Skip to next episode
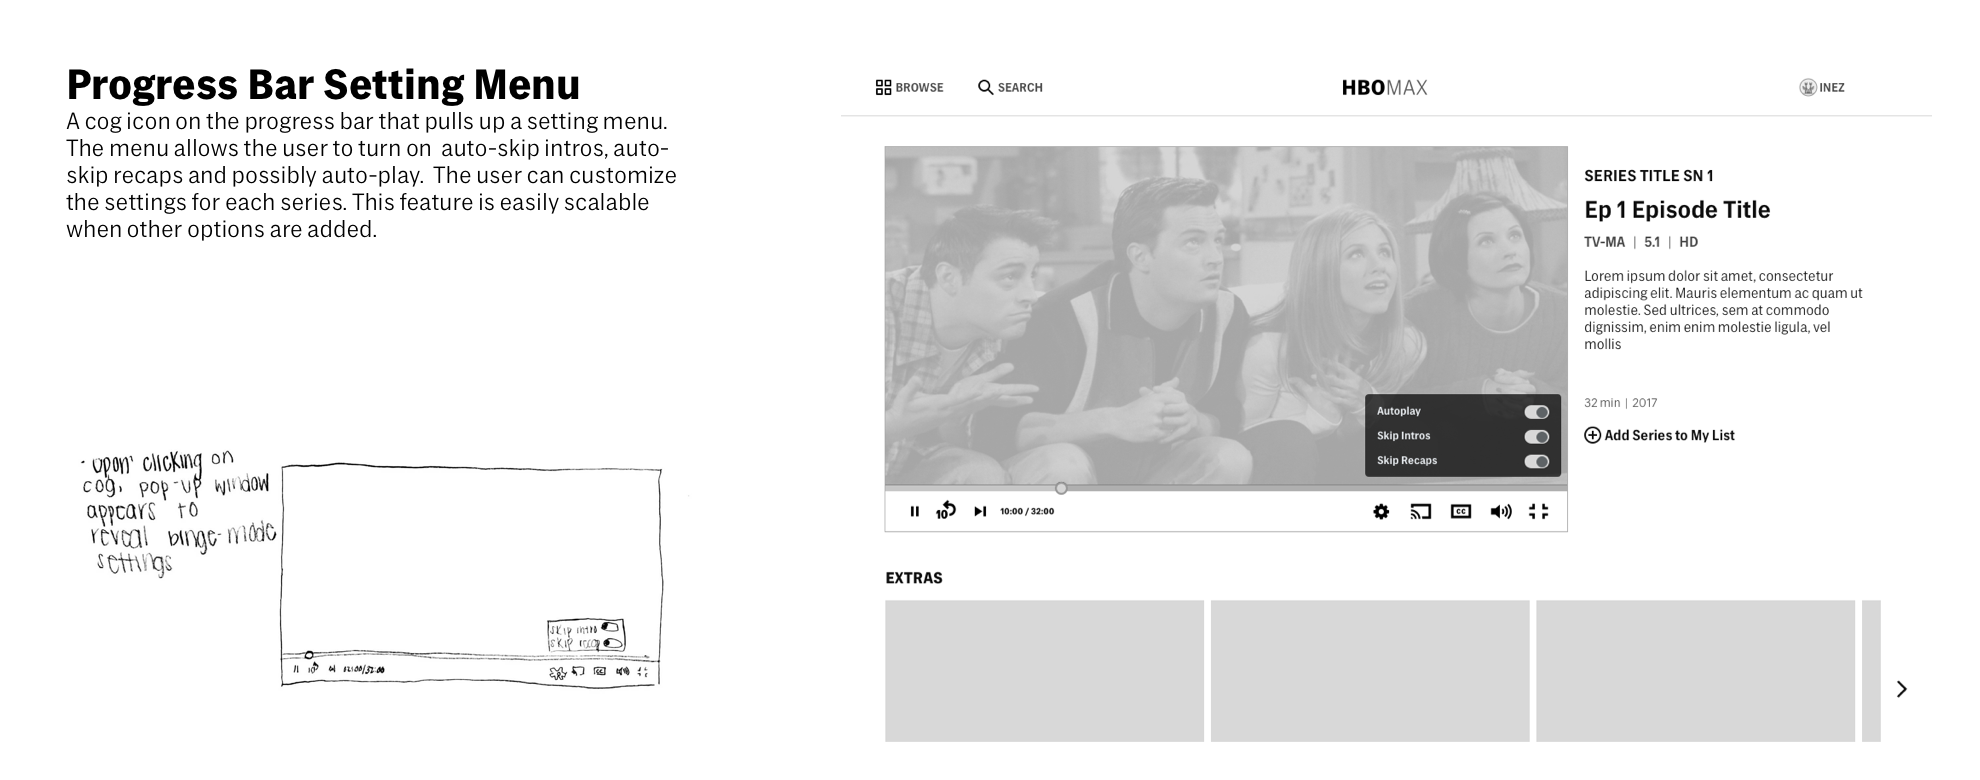This screenshot has height=780, width=1980. click(x=980, y=511)
